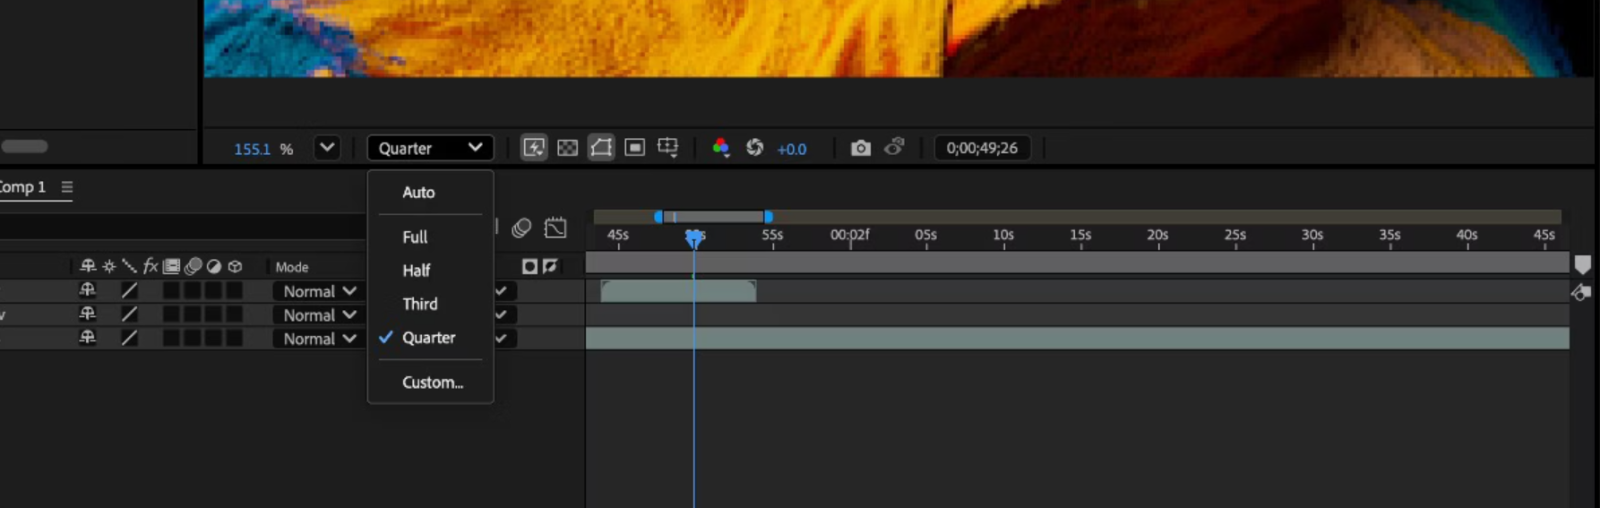Enable motion blur for the composition
Screen dimensions: 1600x508
pyautogui.click(x=521, y=228)
